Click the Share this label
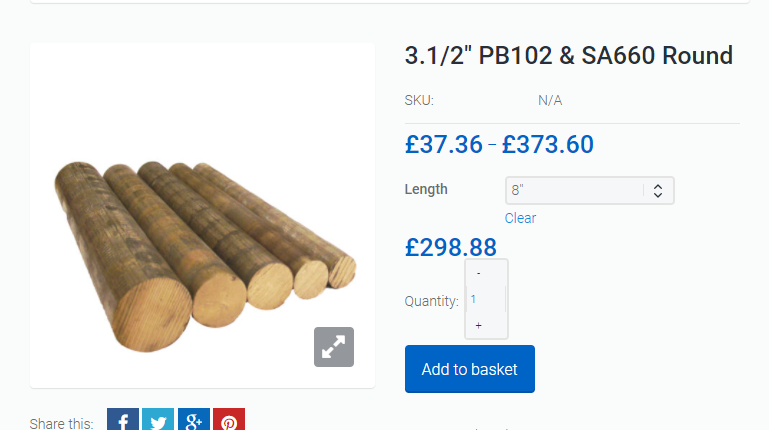This screenshot has width=769, height=430. pyautogui.click(x=62, y=423)
